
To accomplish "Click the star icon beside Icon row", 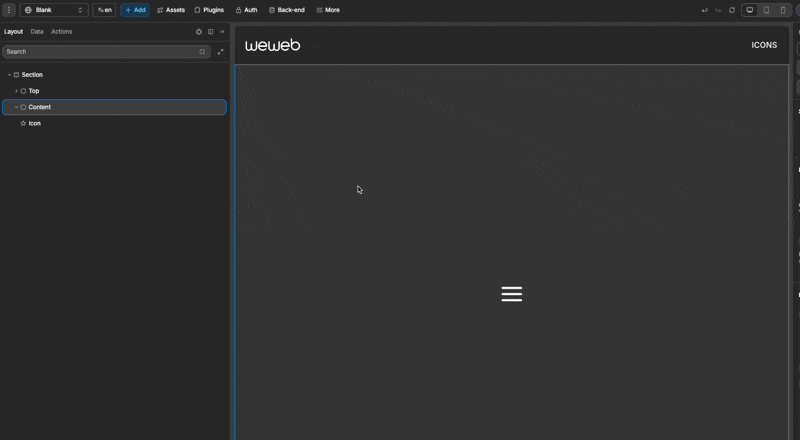I will (x=23, y=124).
